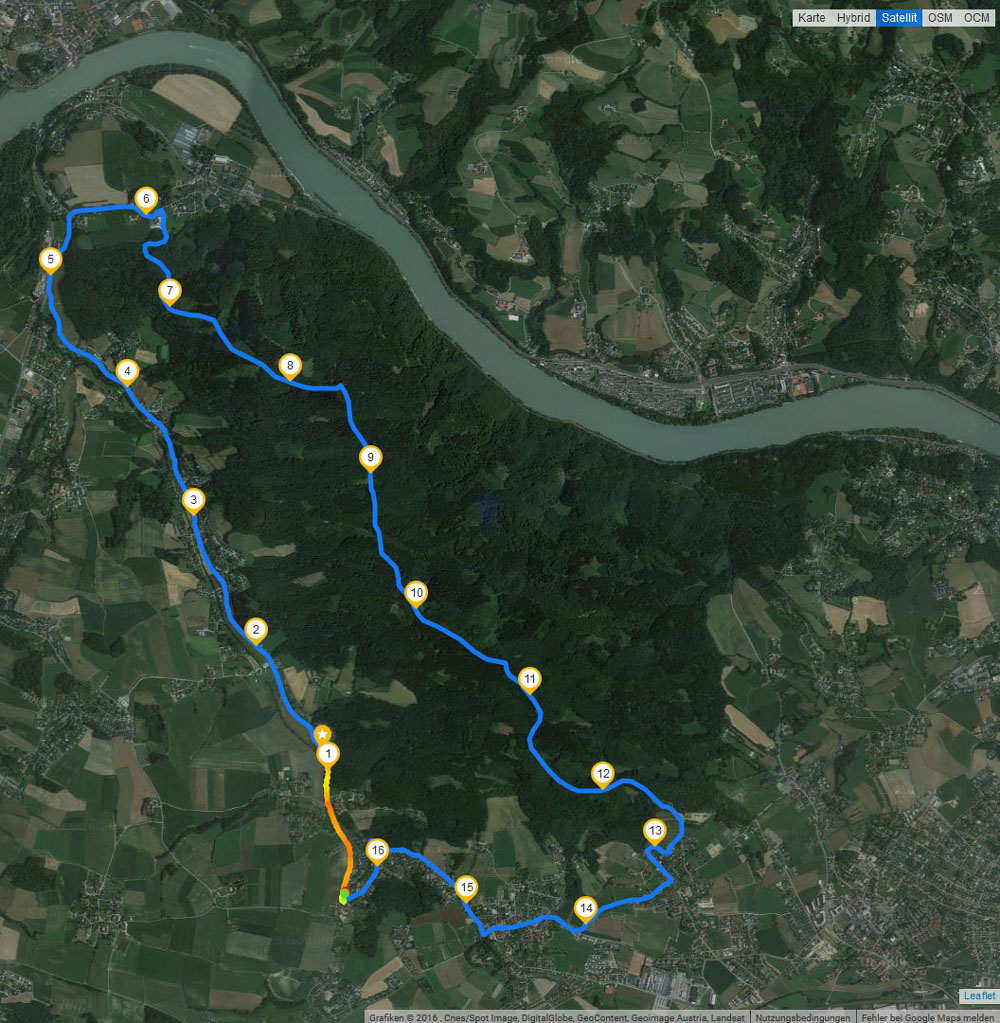
Task: Switch map layer to OSM
Action: pos(940,18)
